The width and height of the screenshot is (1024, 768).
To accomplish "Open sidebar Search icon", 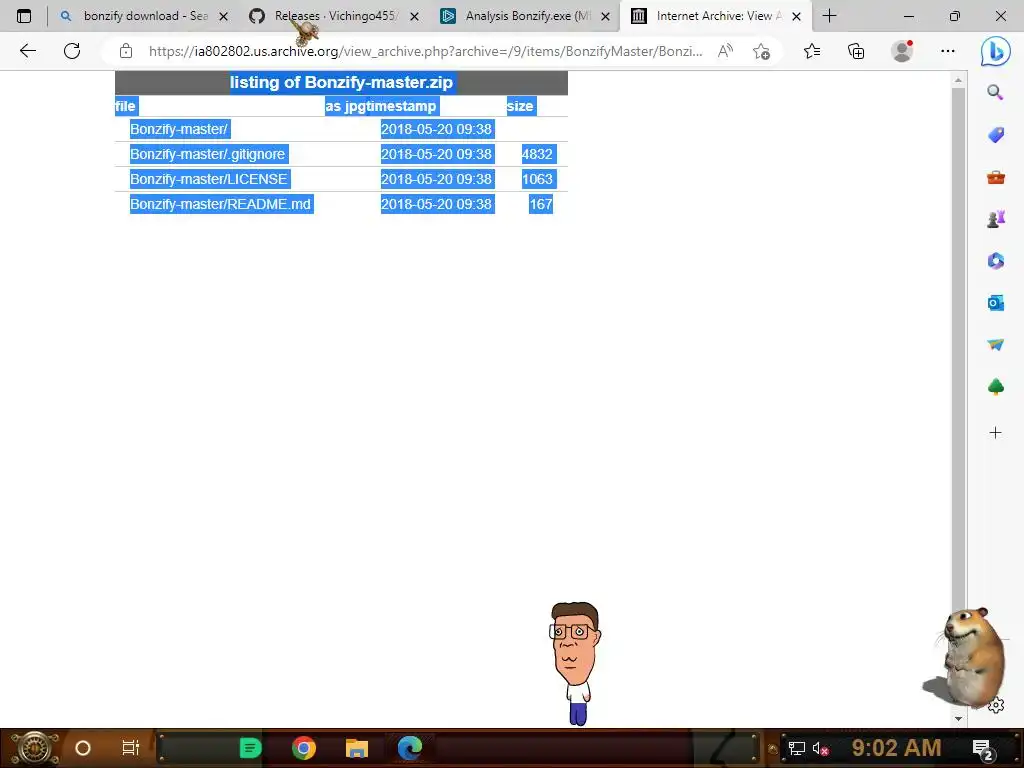I will (995, 92).
